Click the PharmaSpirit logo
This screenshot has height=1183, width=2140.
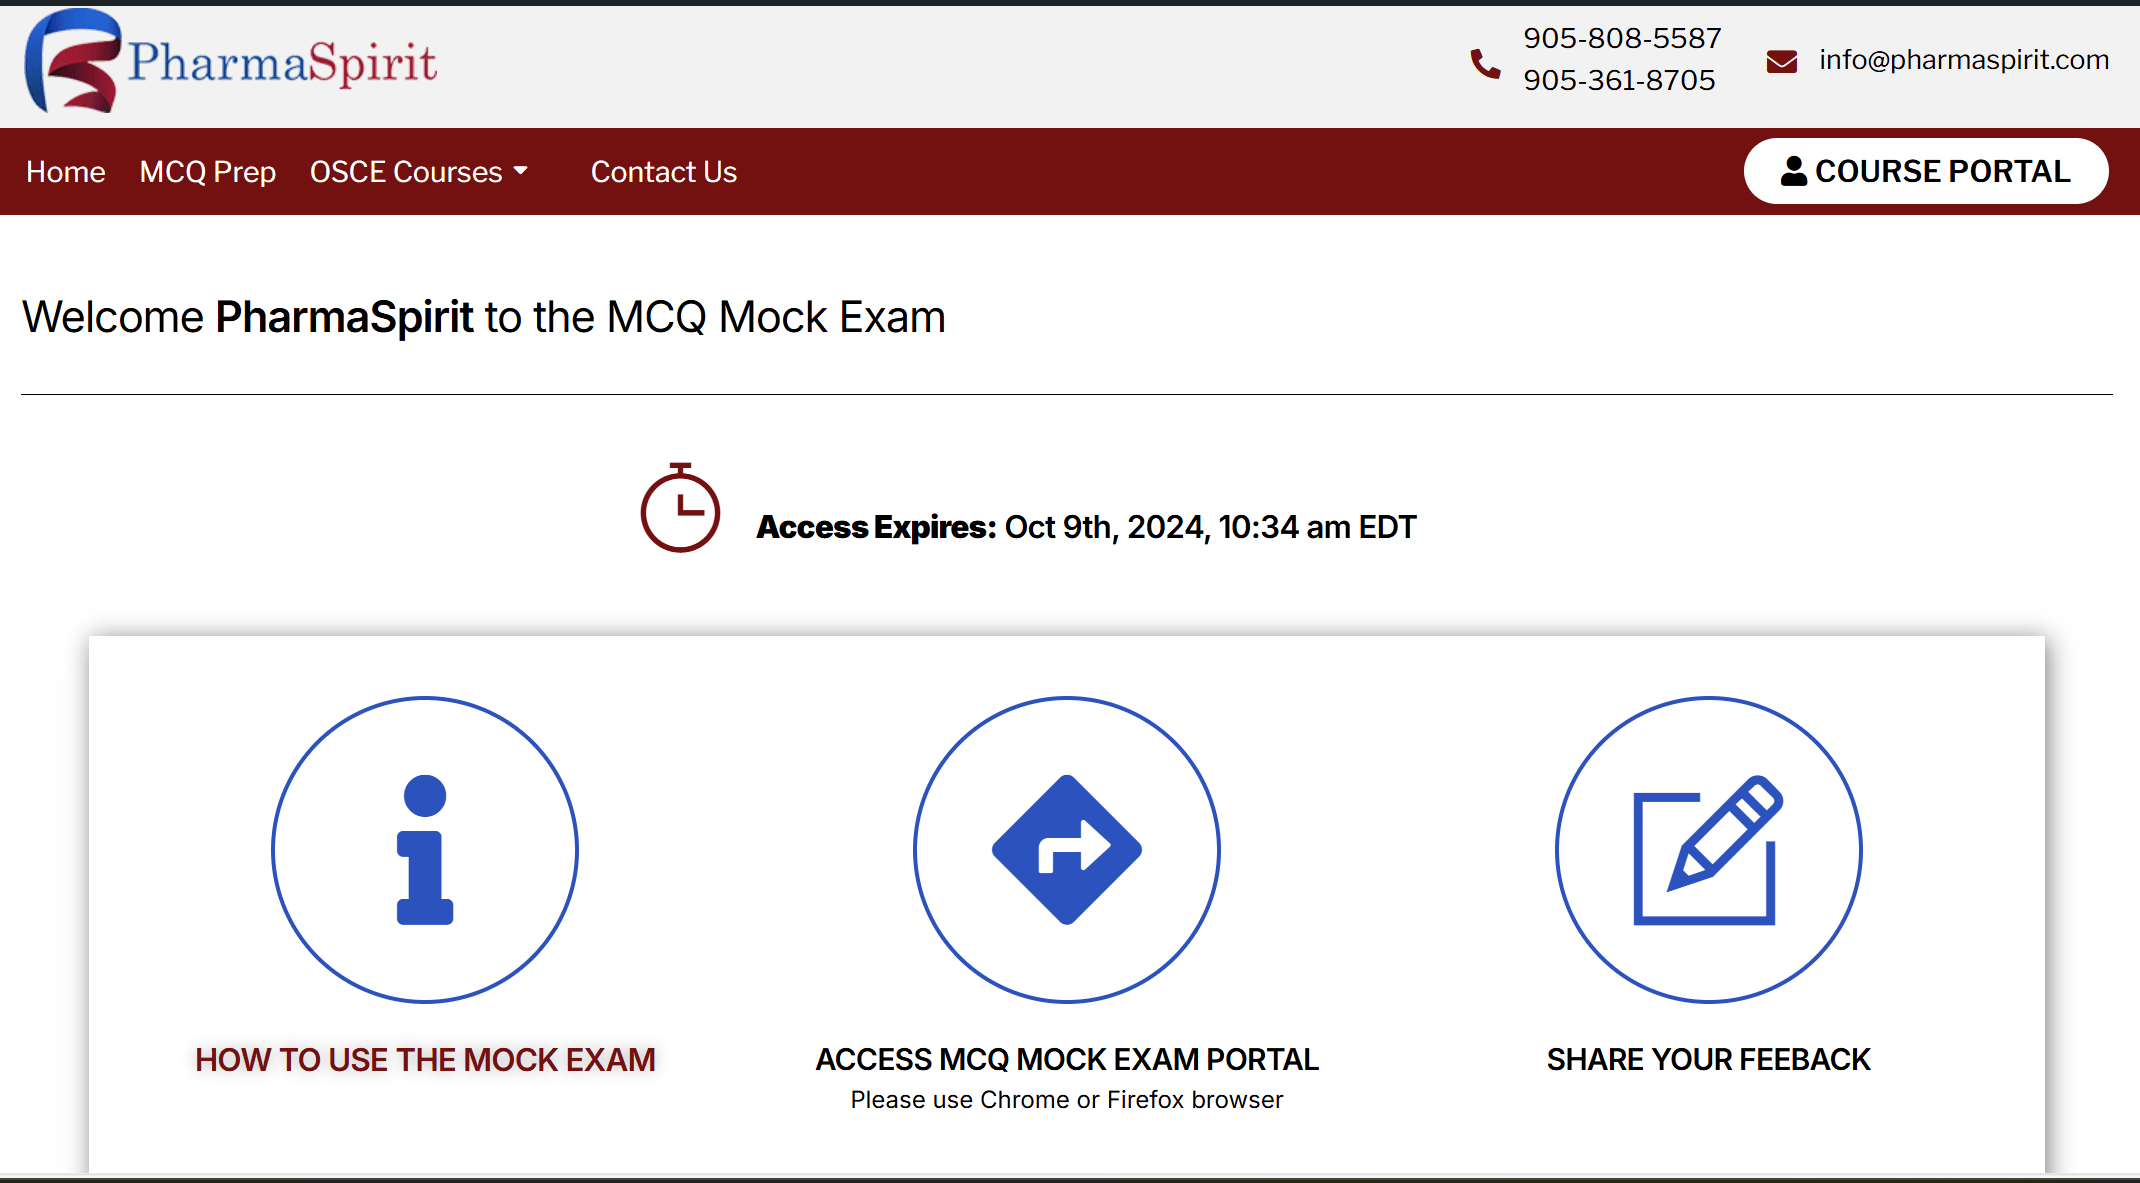pyautogui.click(x=231, y=62)
